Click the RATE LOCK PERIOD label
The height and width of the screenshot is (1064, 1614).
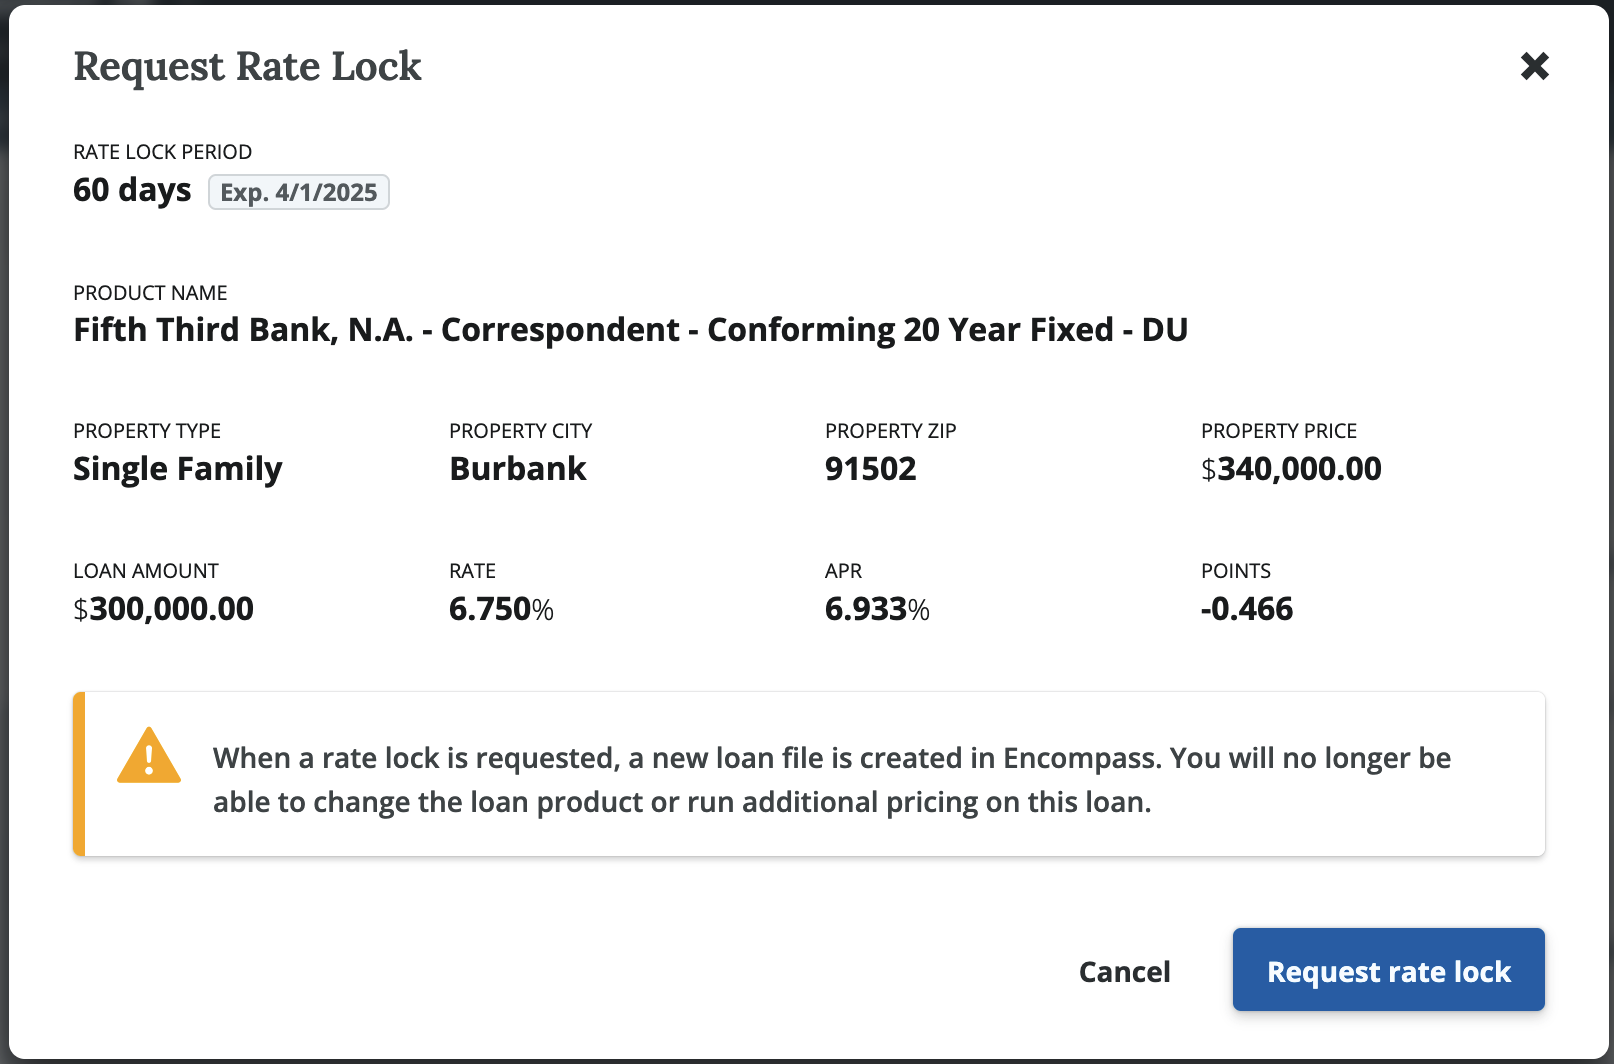click(x=162, y=152)
